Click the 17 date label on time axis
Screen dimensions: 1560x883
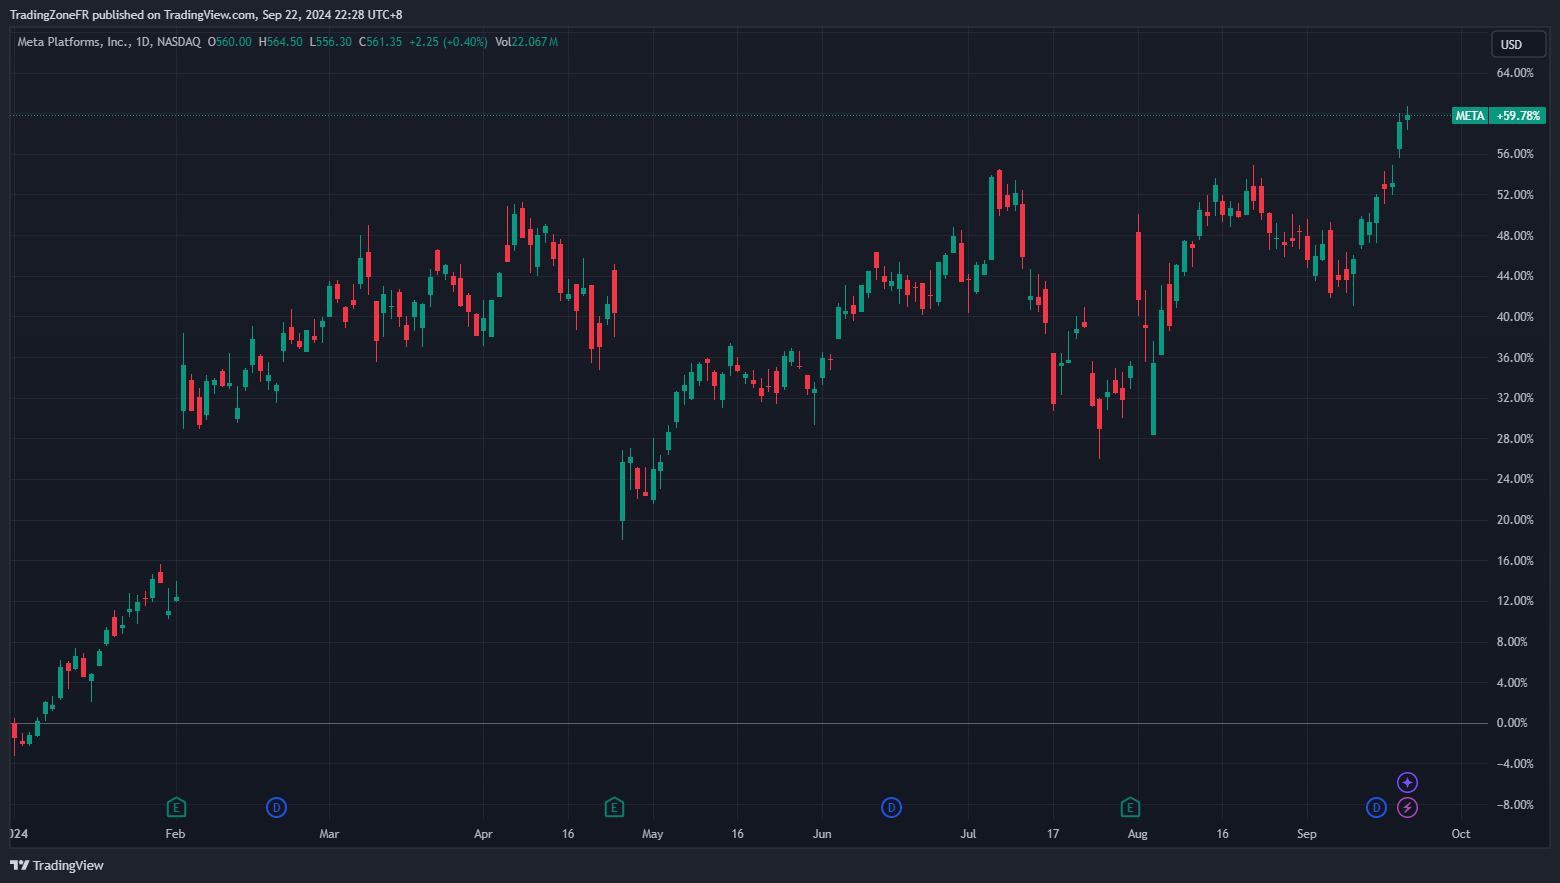point(1053,834)
